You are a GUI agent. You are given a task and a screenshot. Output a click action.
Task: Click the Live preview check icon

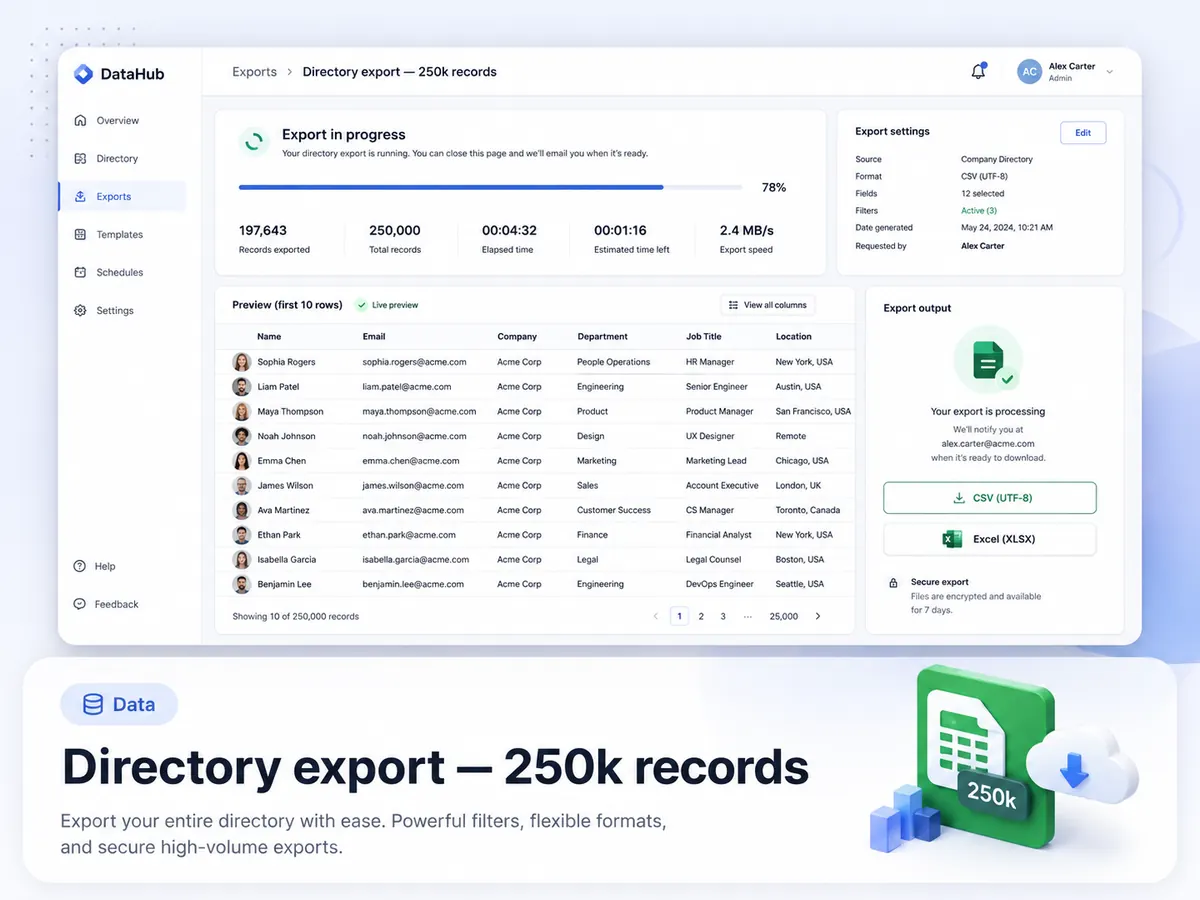pos(362,305)
